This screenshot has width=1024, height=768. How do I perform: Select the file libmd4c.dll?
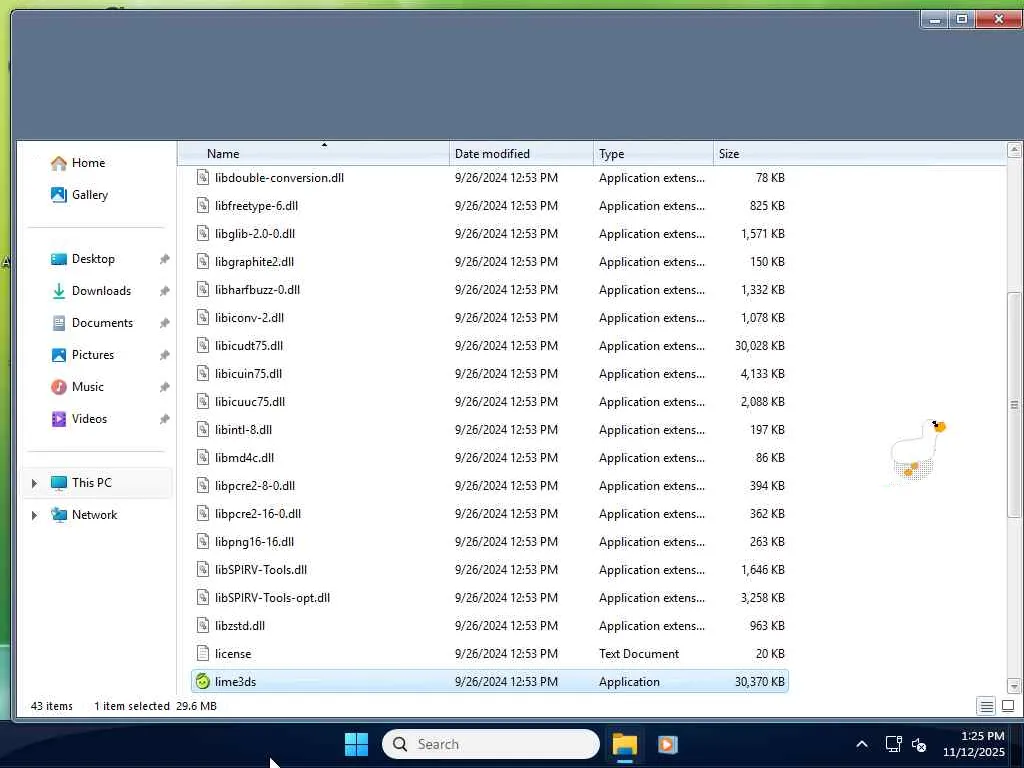pyautogui.click(x=244, y=458)
